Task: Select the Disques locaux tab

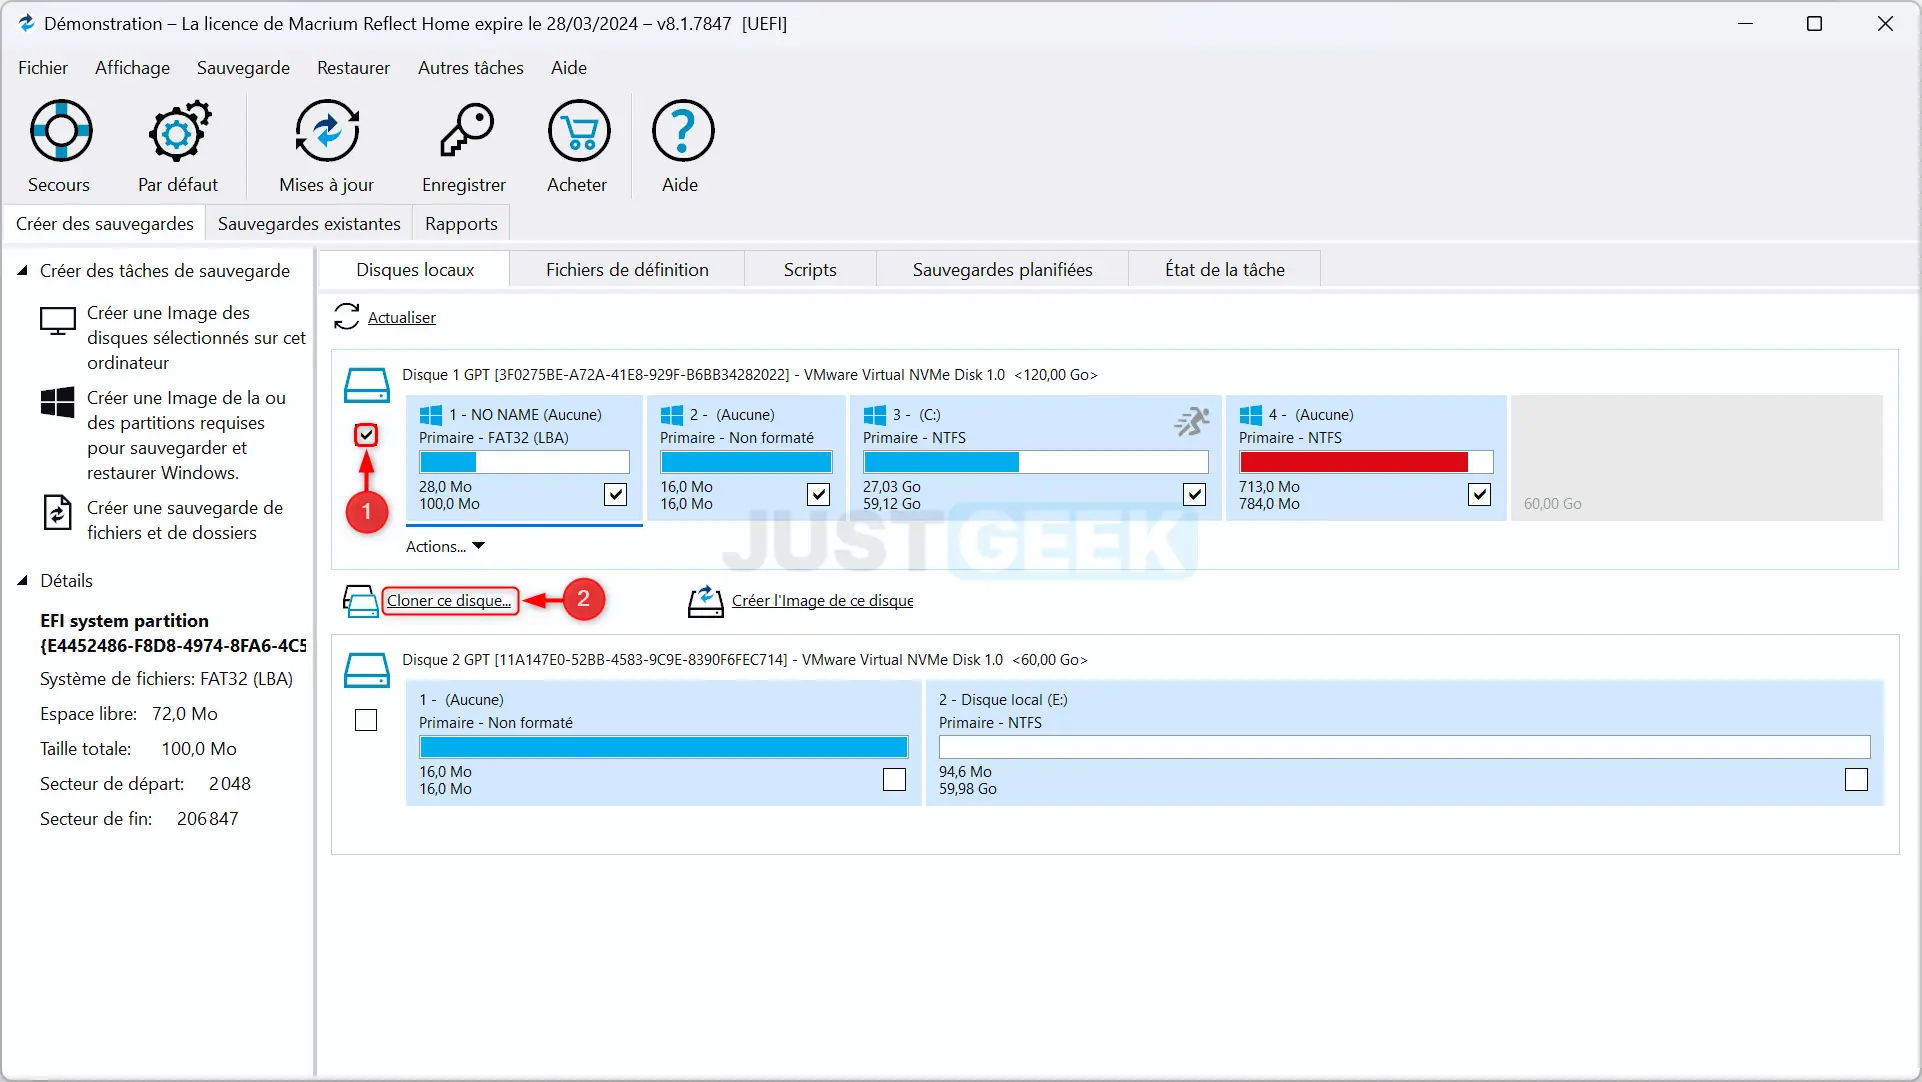Action: pyautogui.click(x=415, y=269)
